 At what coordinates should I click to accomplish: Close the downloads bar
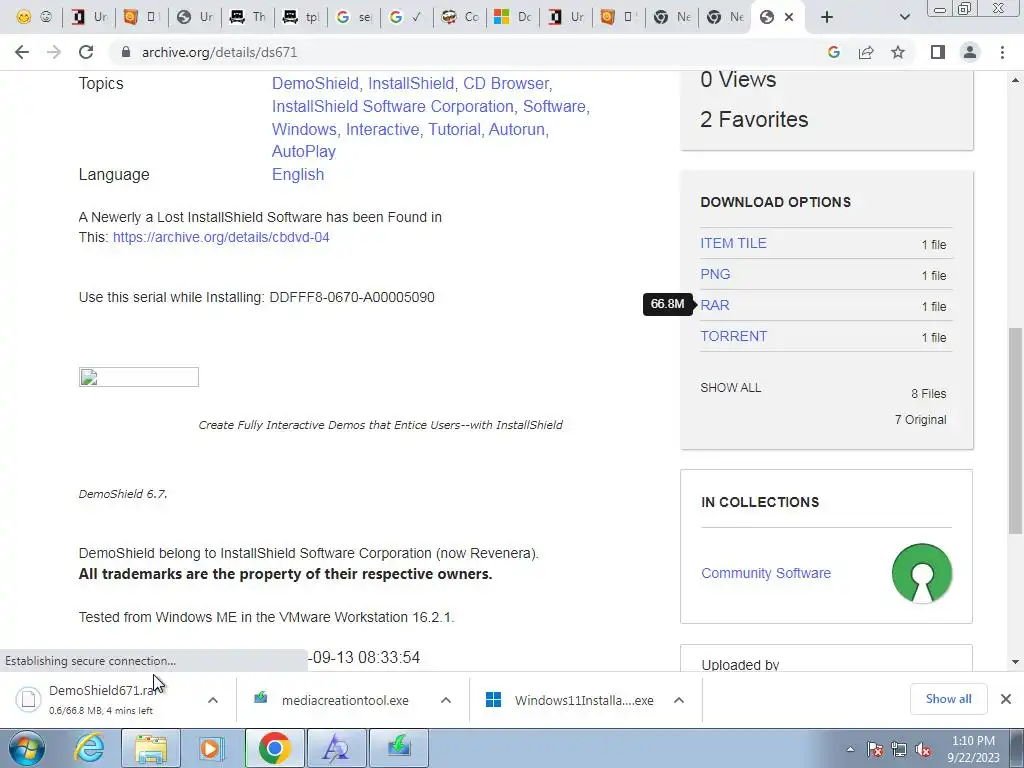tap(1006, 699)
